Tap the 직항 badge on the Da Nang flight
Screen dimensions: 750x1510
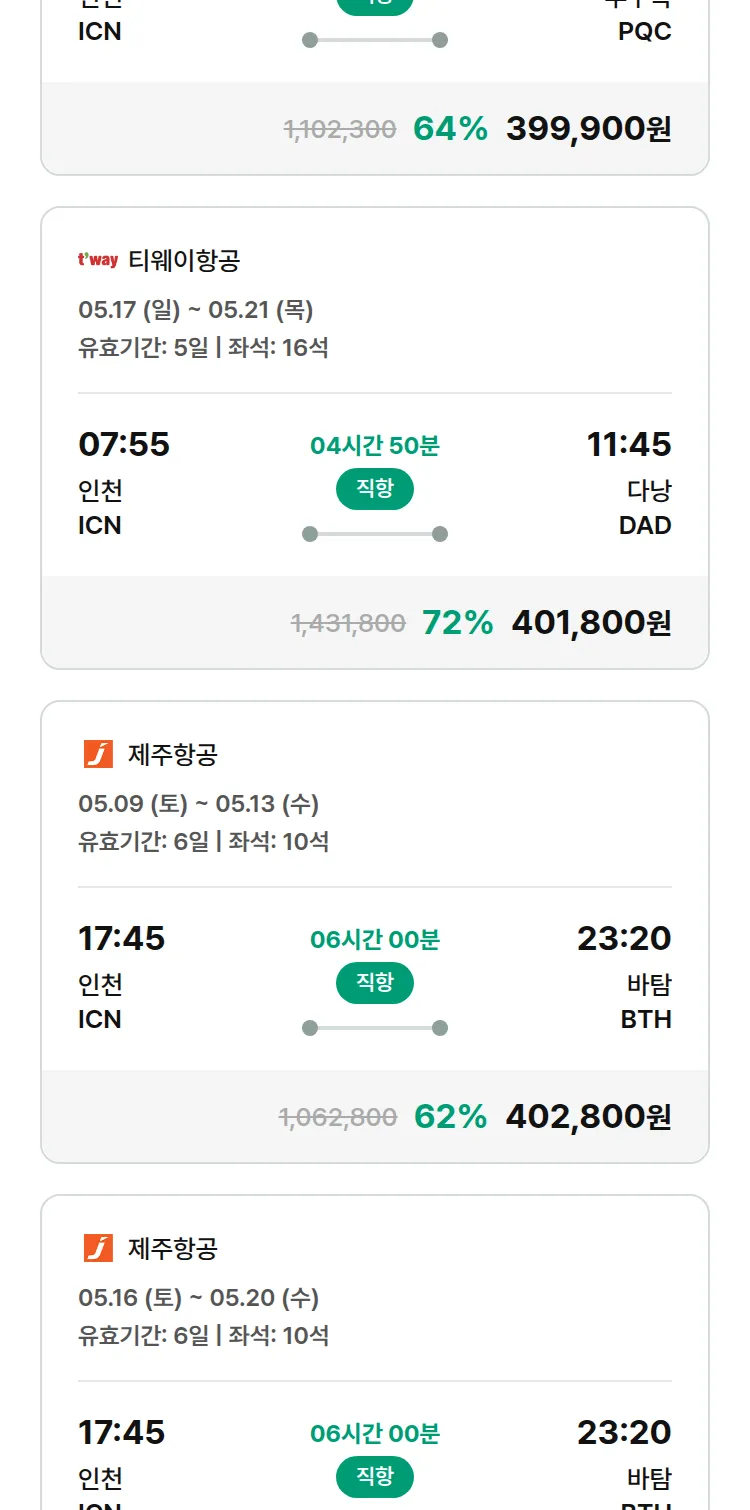click(375, 489)
